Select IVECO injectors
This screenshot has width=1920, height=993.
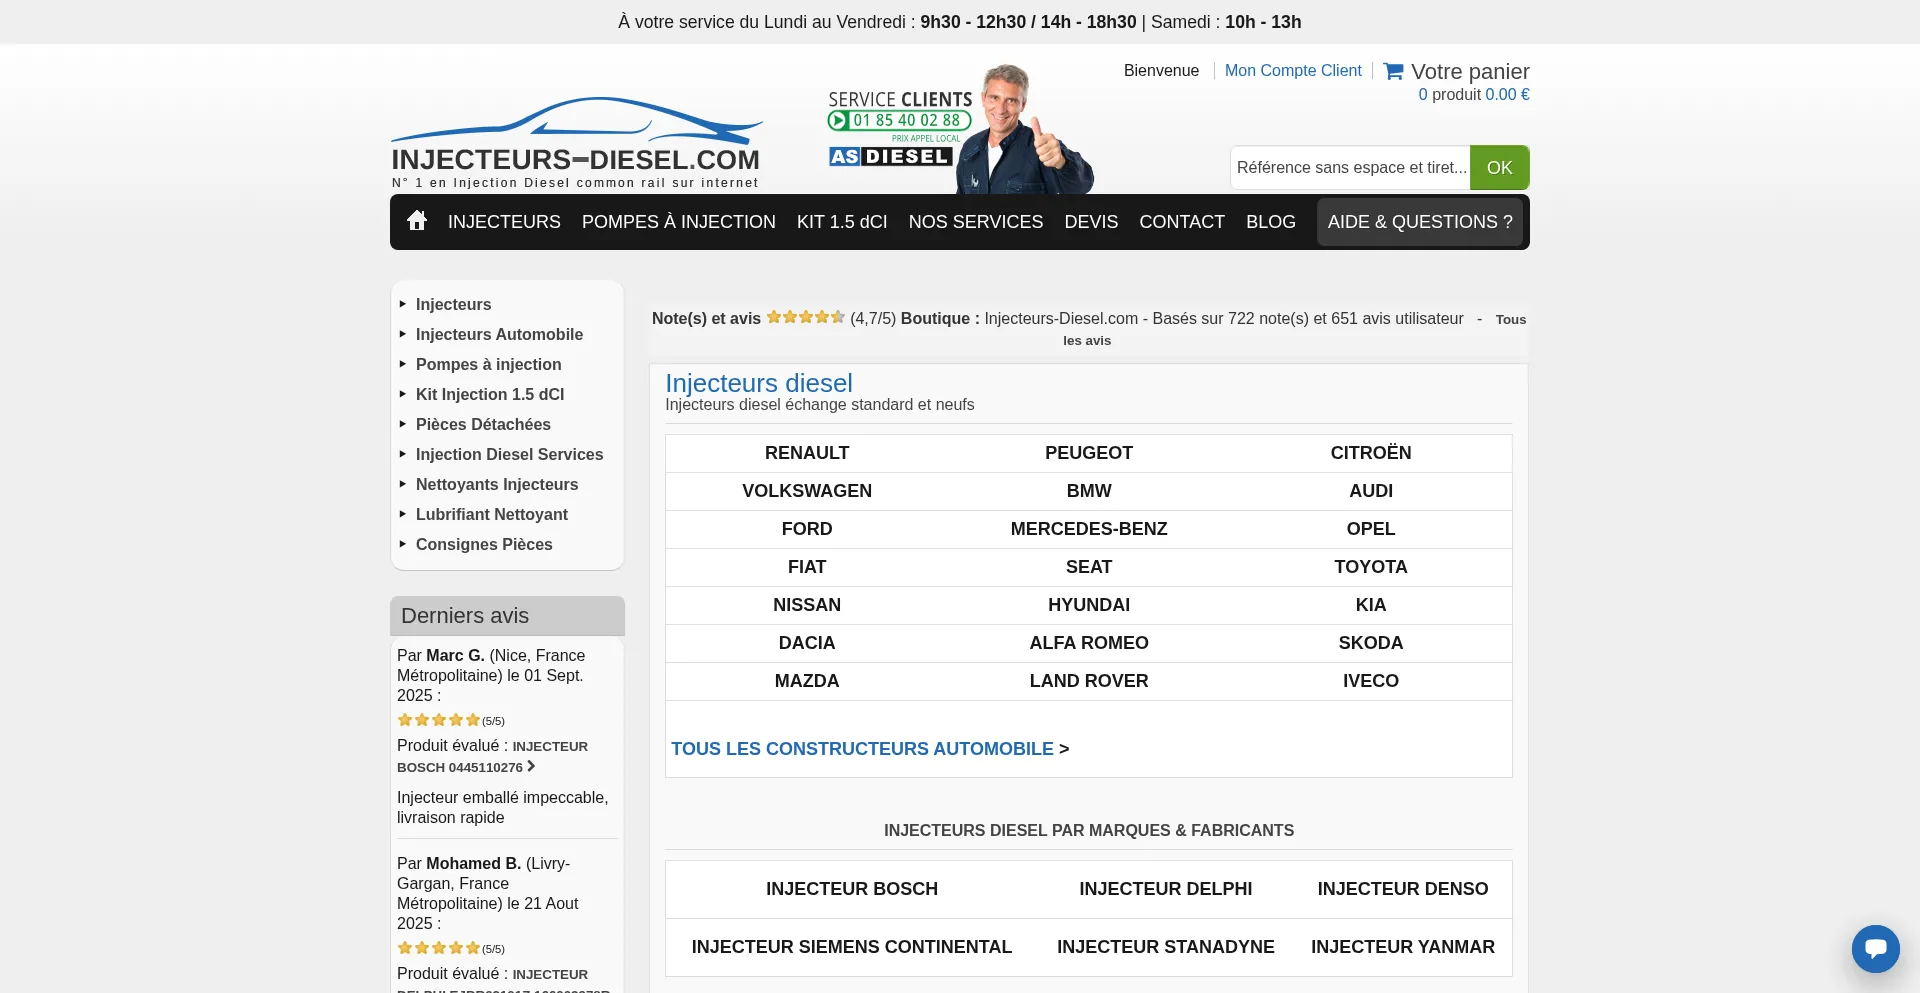tap(1371, 681)
